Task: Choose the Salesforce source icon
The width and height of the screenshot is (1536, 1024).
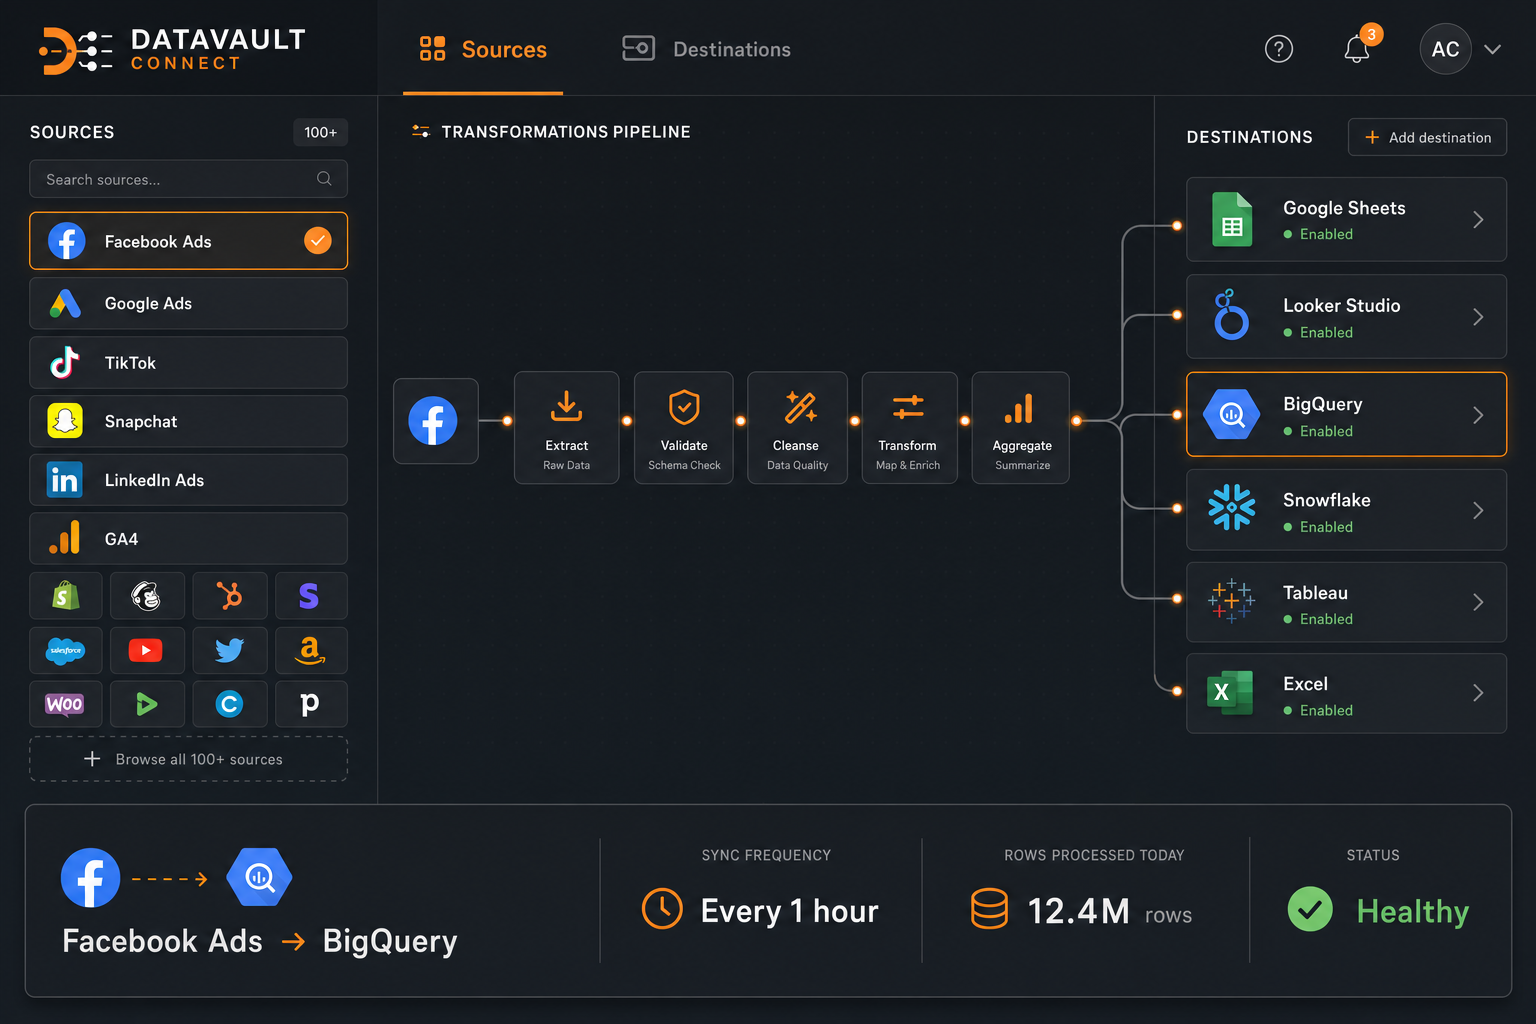Action: tap(66, 650)
